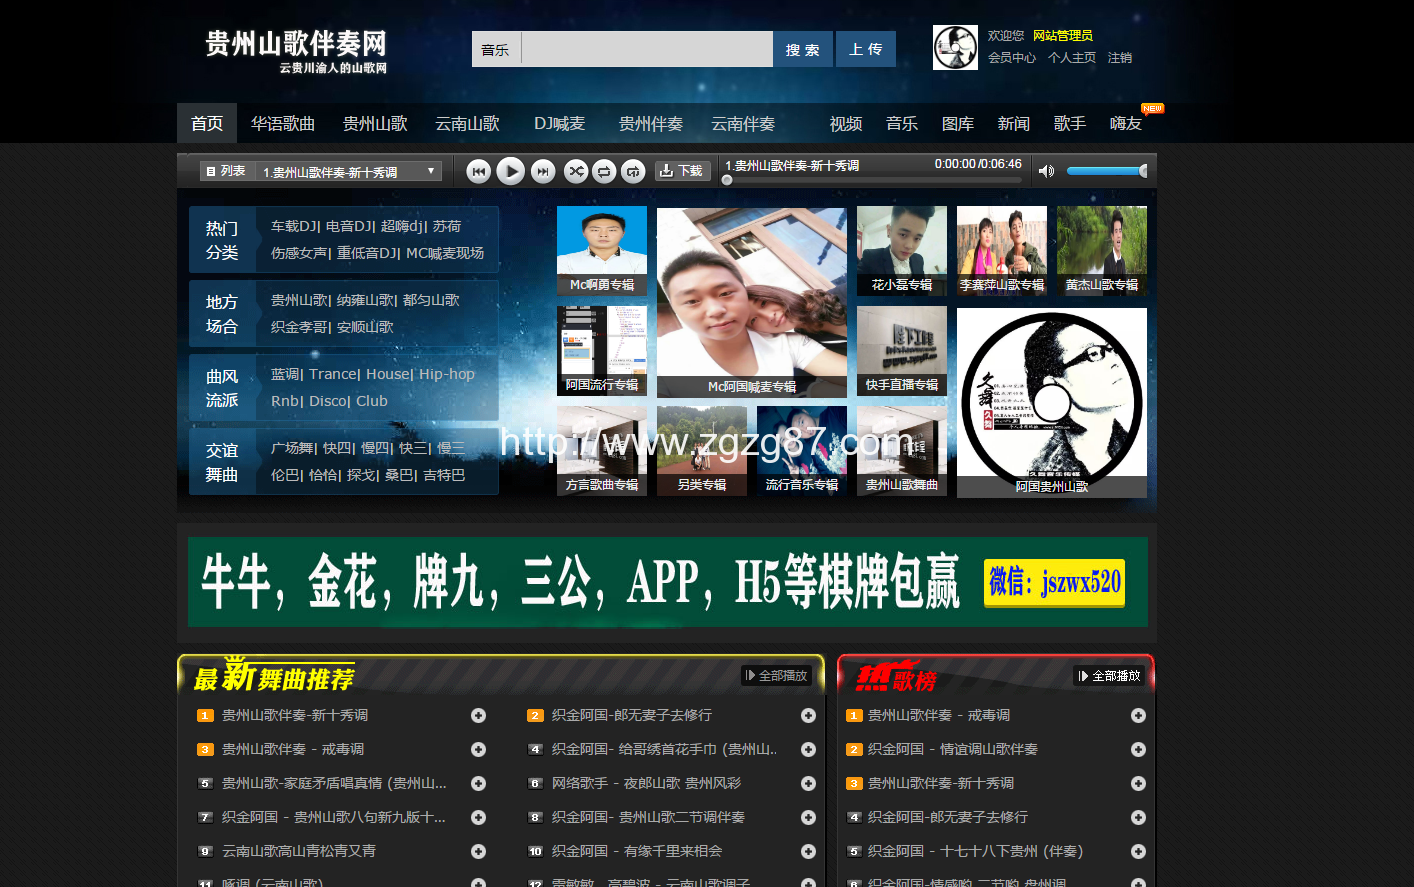This screenshot has height=887, width=1414.
Task: Add 织金阿国-郎无妻子去修行 in 最新舞曲推荐 via plus icon
Action: pyautogui.click(x=808, y=715)
